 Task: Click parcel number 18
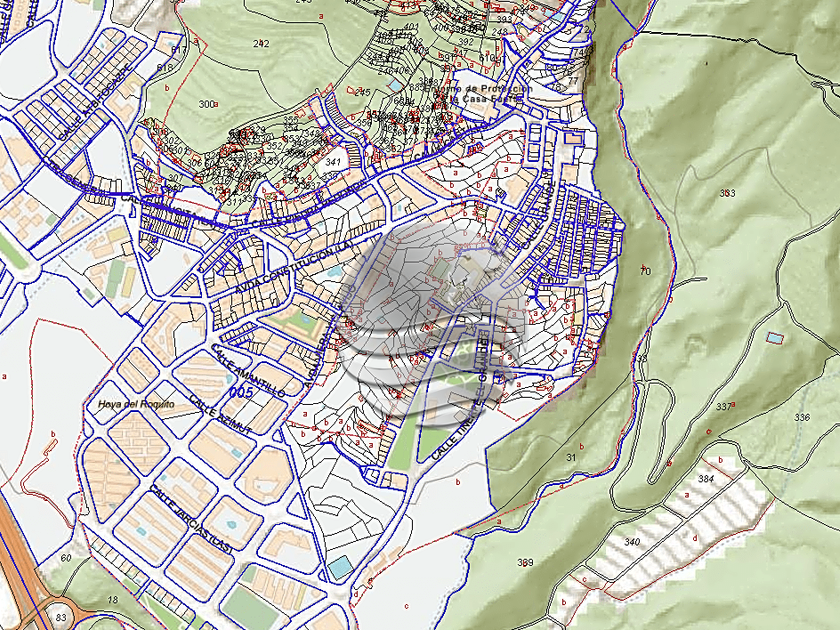(112, 599)
